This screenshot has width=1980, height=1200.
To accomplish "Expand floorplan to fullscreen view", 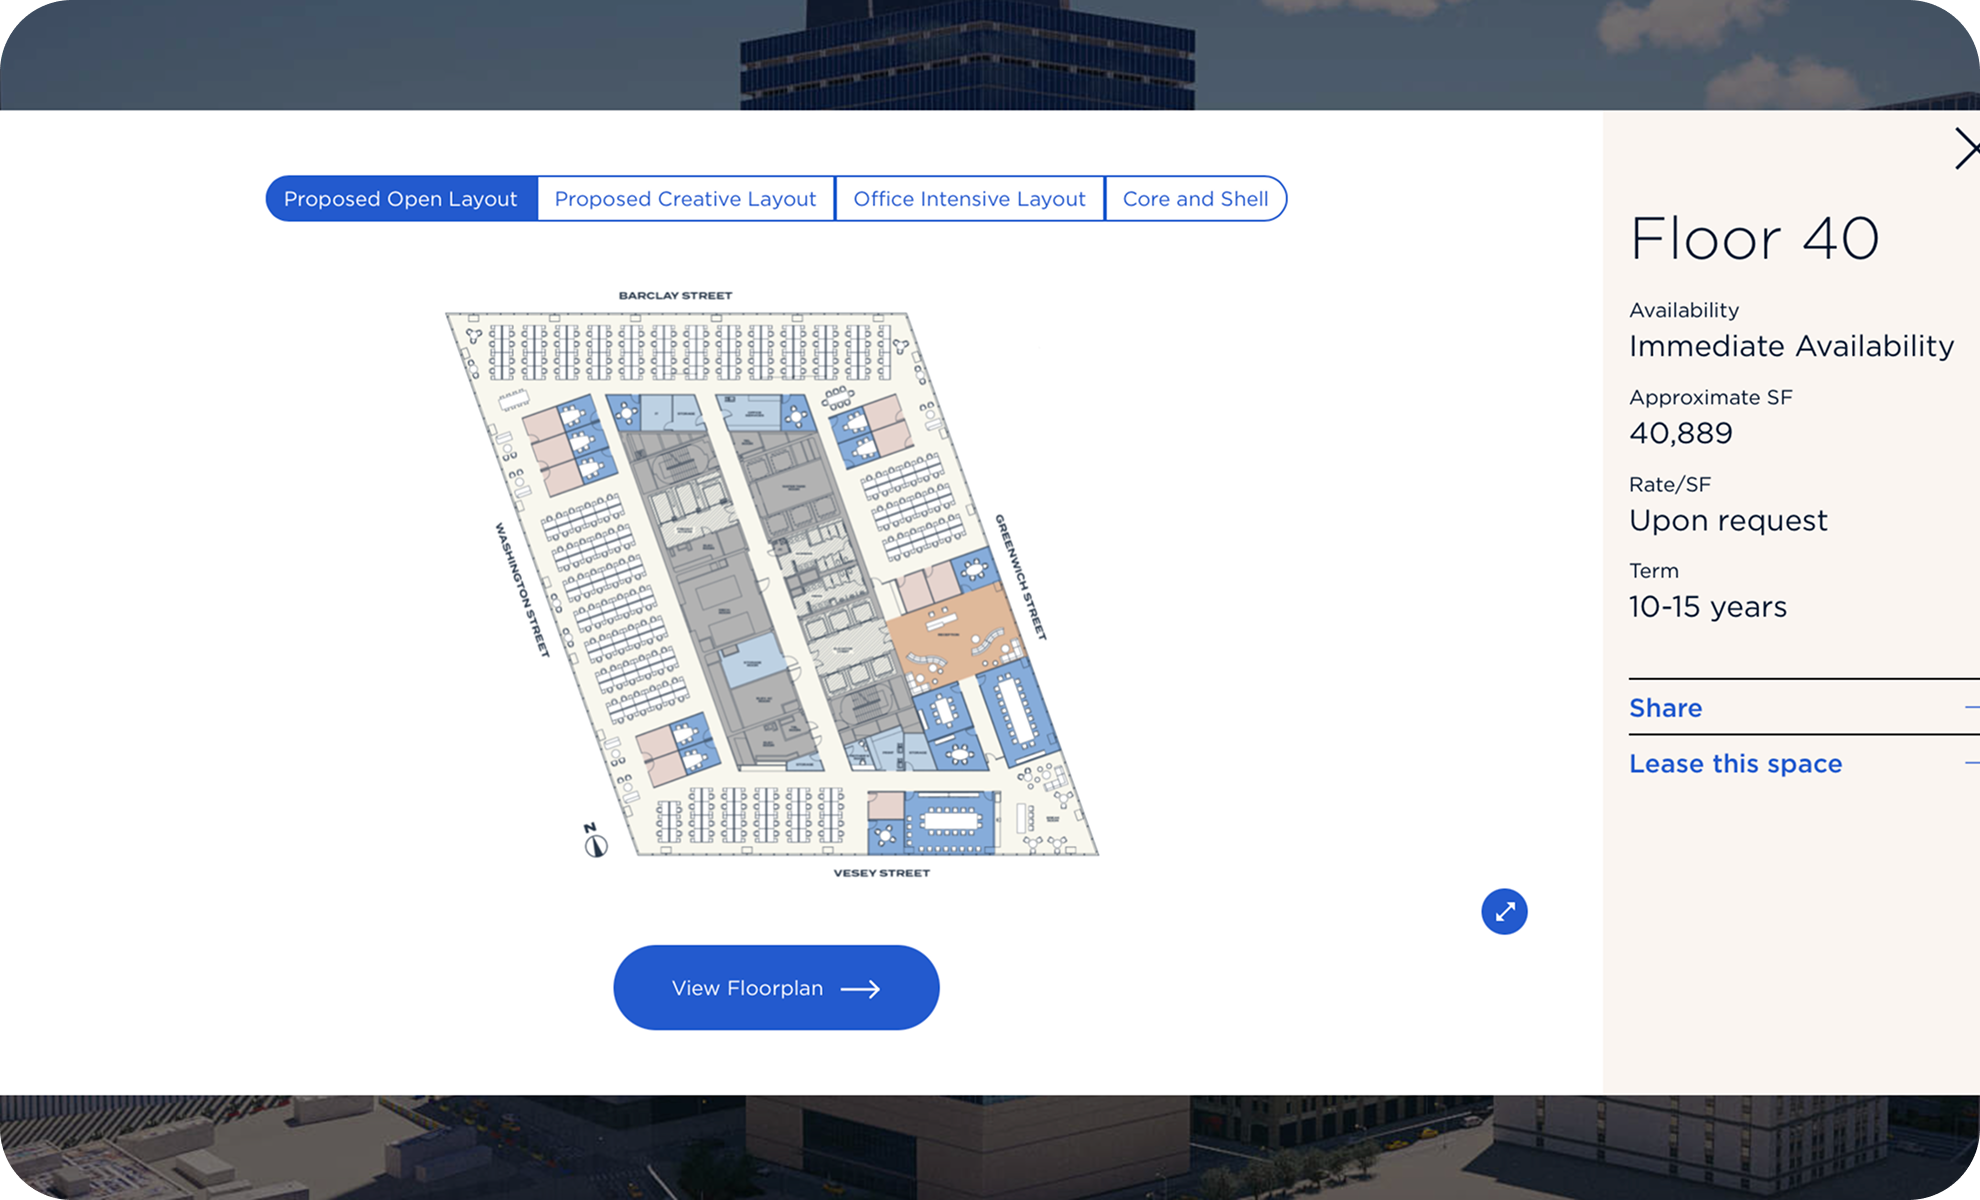I will tap(1504, 911).
